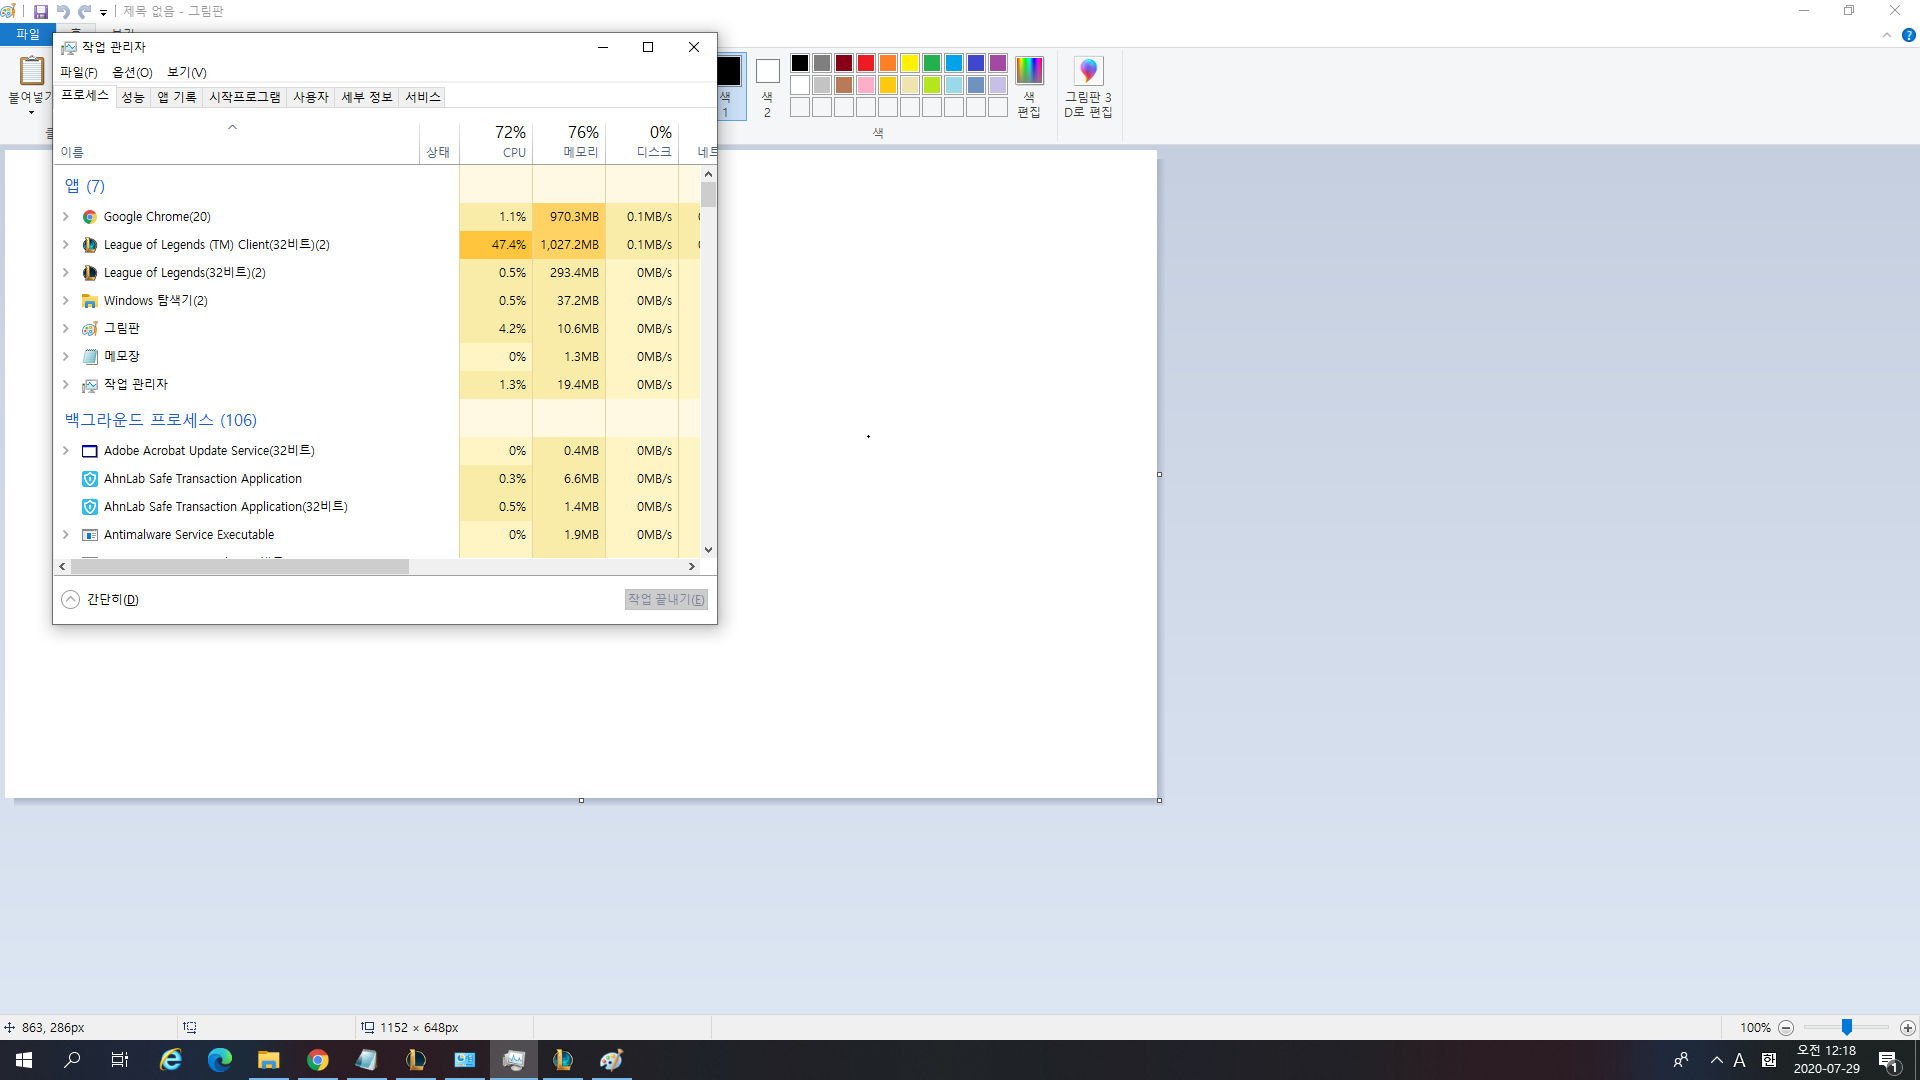
Task: Select the Color 2 white box
Action: click(767, 72)
